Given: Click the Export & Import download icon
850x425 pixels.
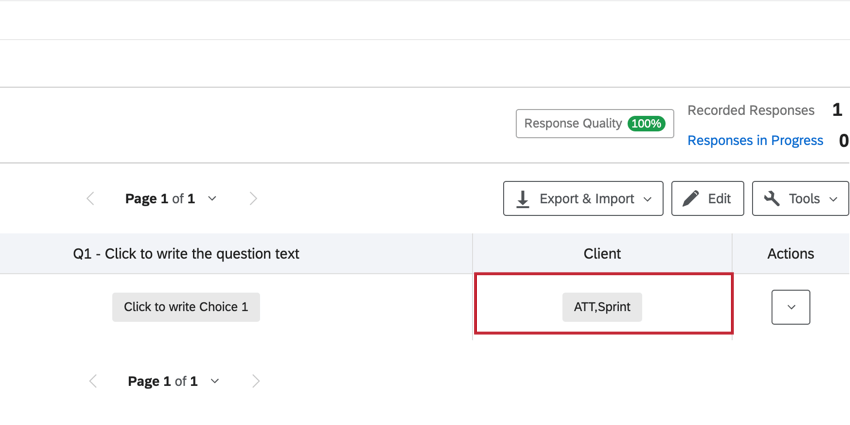Looking at the screenshot, I should [523, 199].
